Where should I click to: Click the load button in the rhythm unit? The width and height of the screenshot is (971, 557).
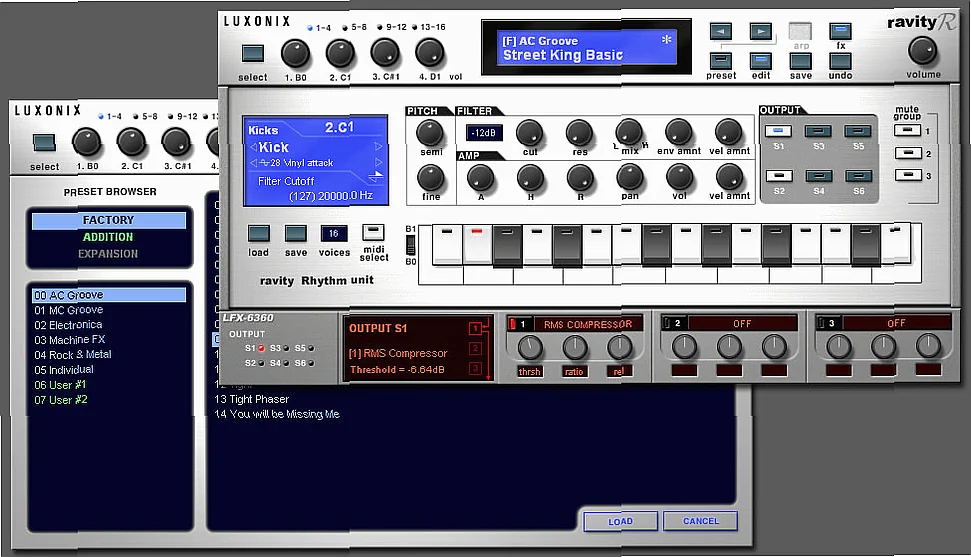click(x=259, y=234)
